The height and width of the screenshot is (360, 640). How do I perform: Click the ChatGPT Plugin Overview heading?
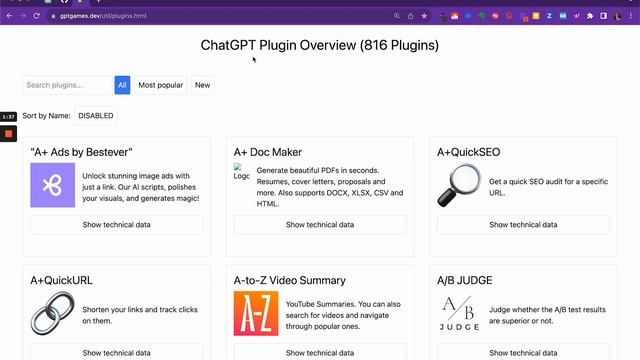(320, 45)
